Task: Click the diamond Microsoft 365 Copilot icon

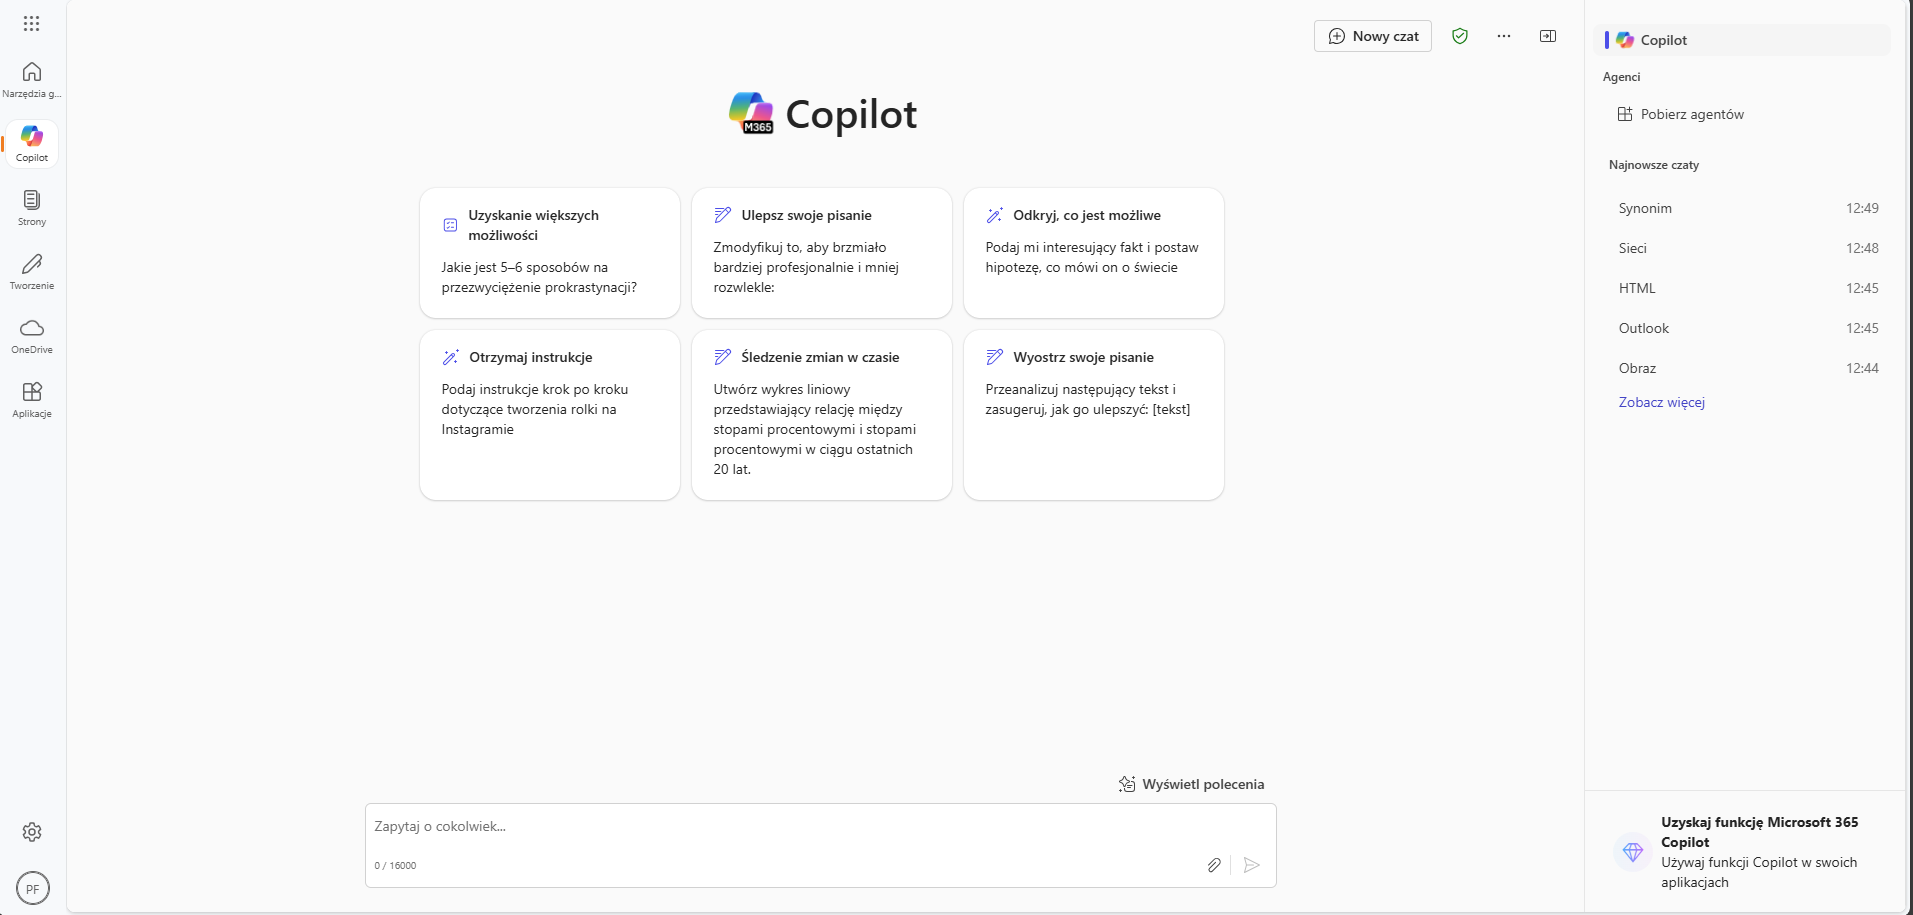Action: (x=1633, y=852)
